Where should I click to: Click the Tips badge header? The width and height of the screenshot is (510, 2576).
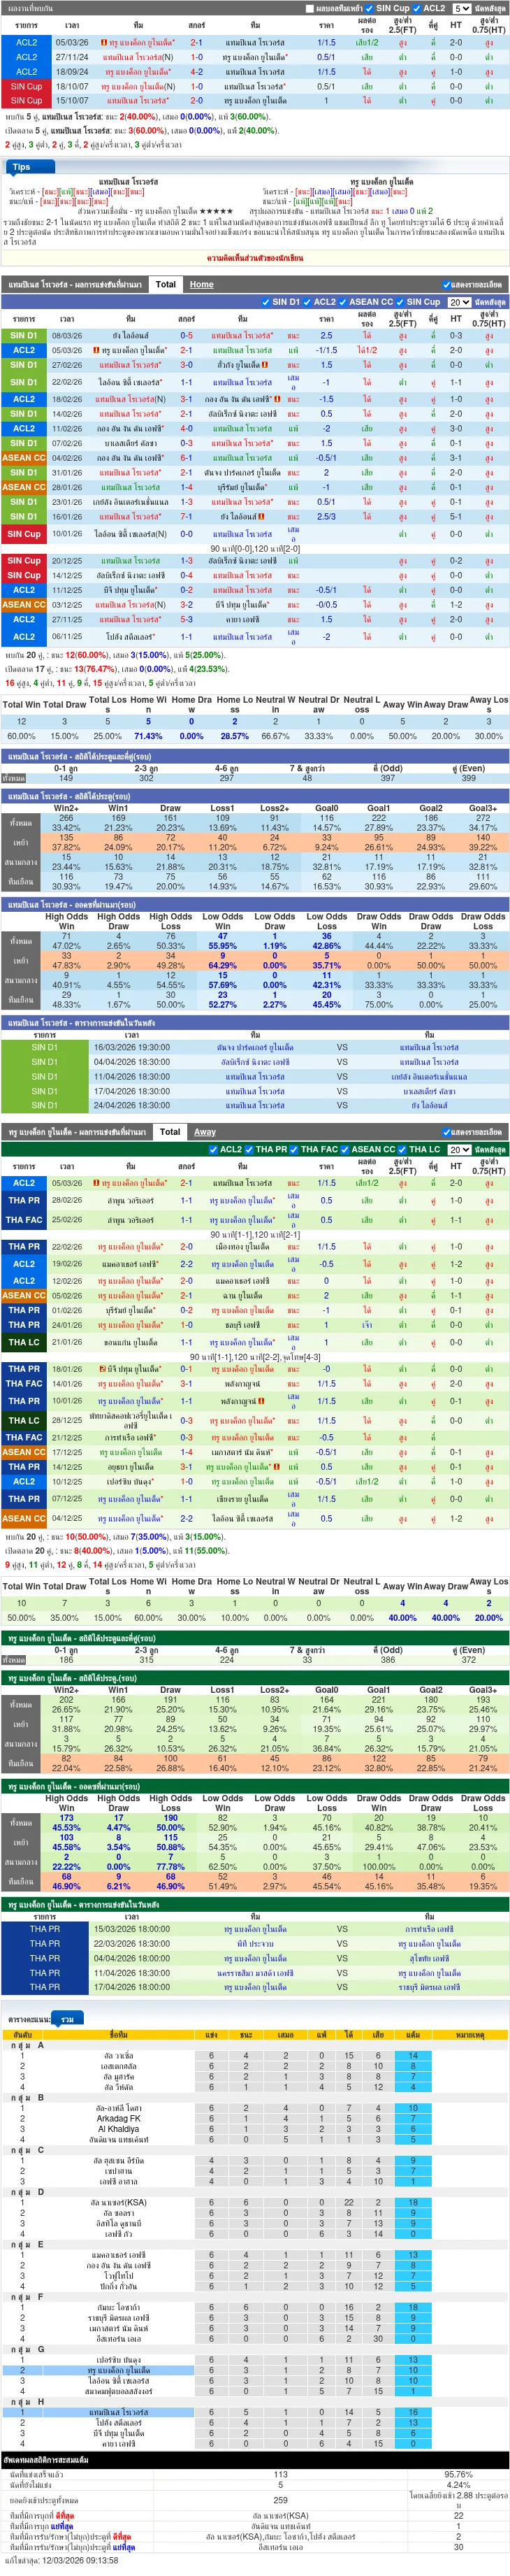22,167
